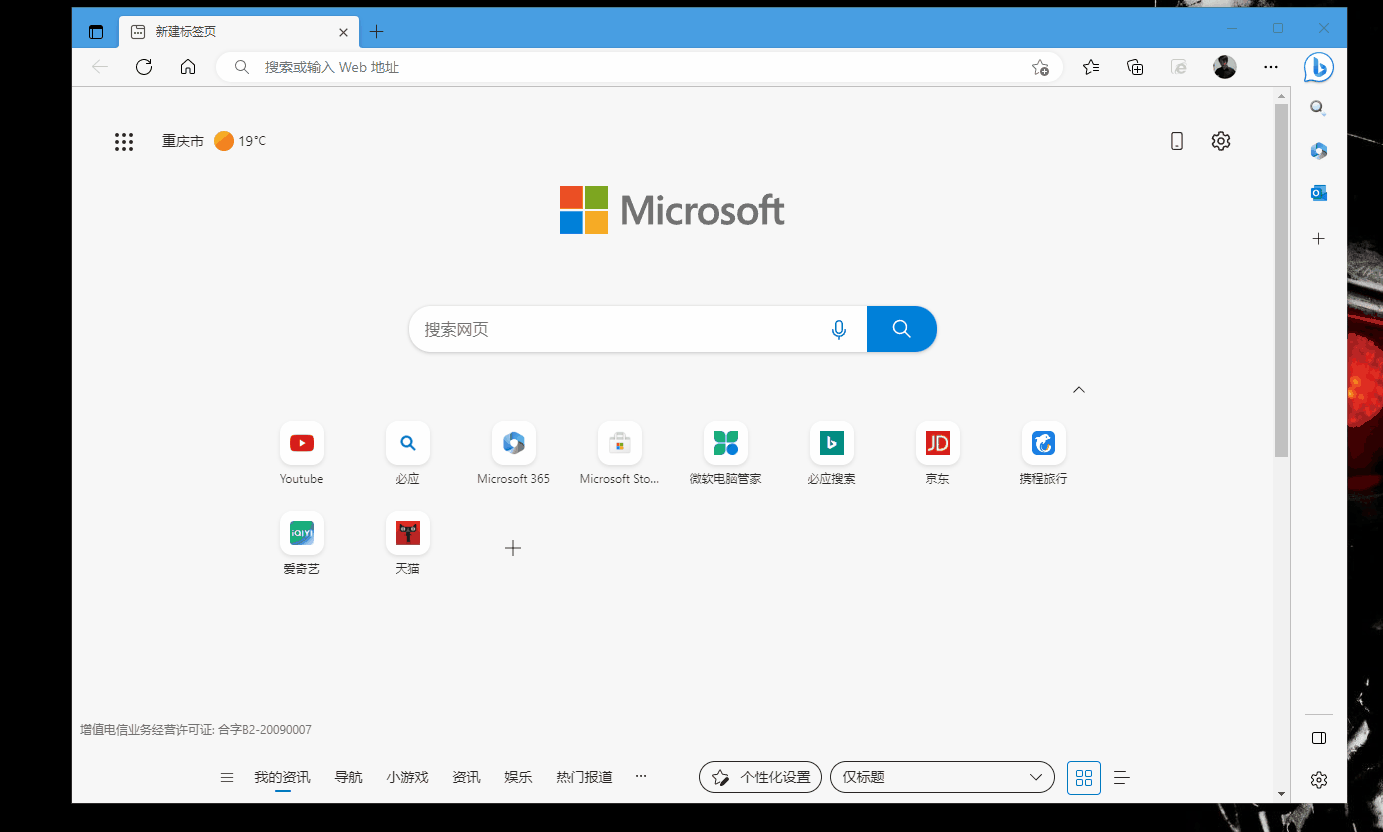Viewport: 1383px width, 832px height.
Task: Open Settings and more ellipsis menu
Action: coord(1271,67)
